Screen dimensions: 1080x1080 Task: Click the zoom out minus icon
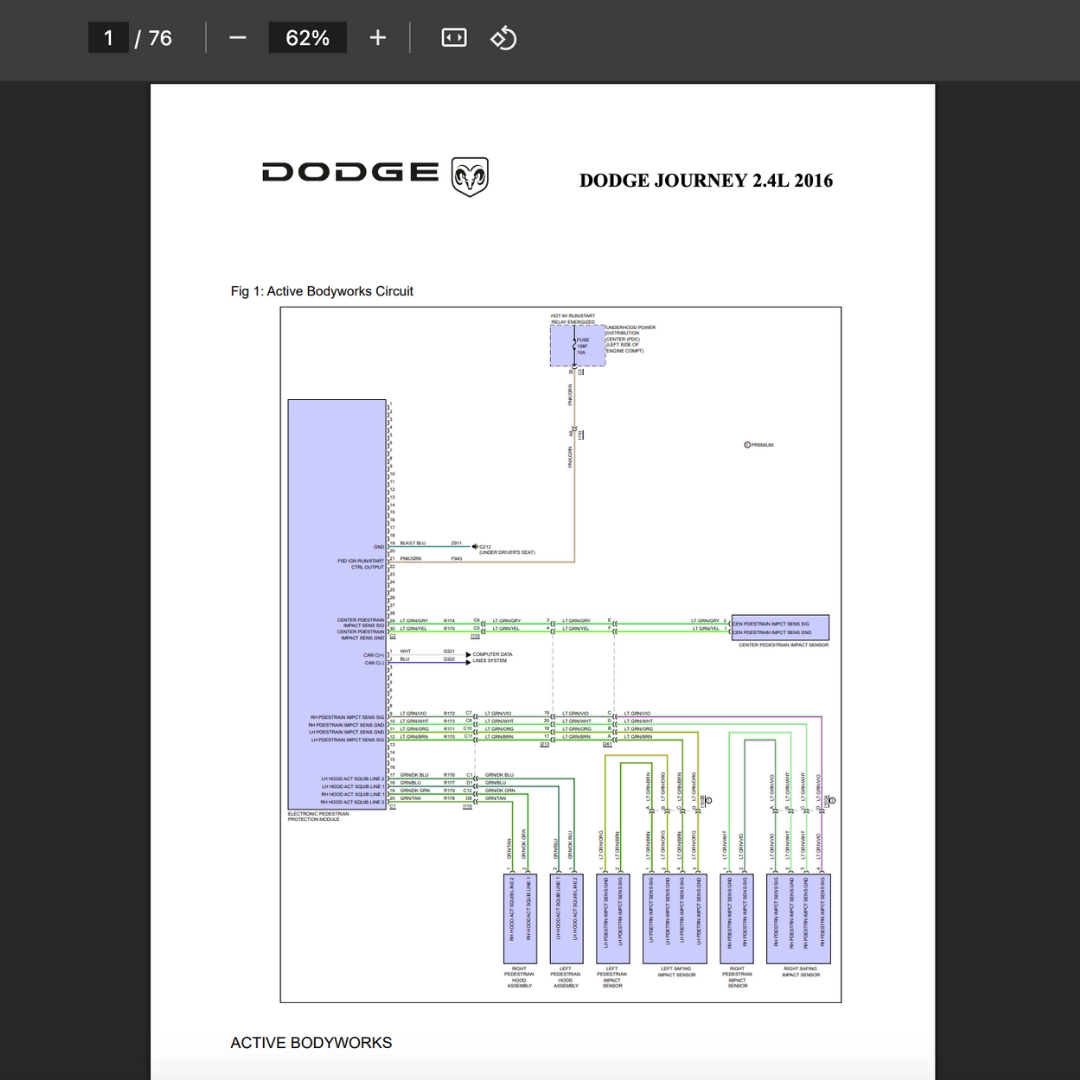[x=238, y=38]
